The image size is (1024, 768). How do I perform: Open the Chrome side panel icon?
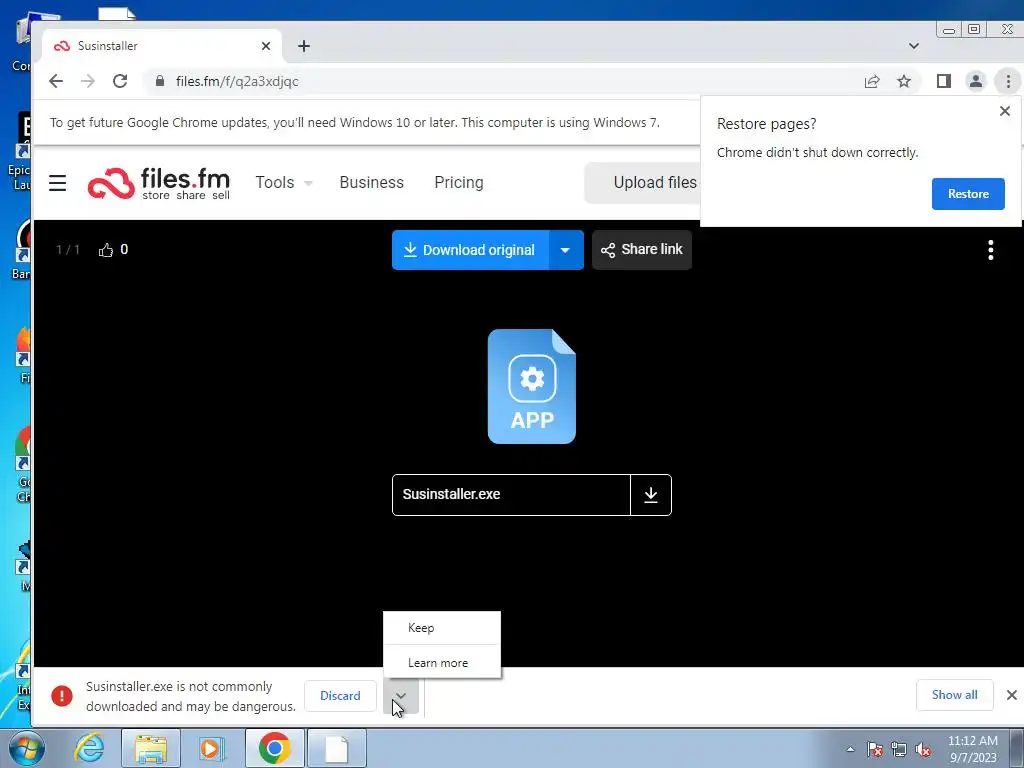tap(944, 81)
